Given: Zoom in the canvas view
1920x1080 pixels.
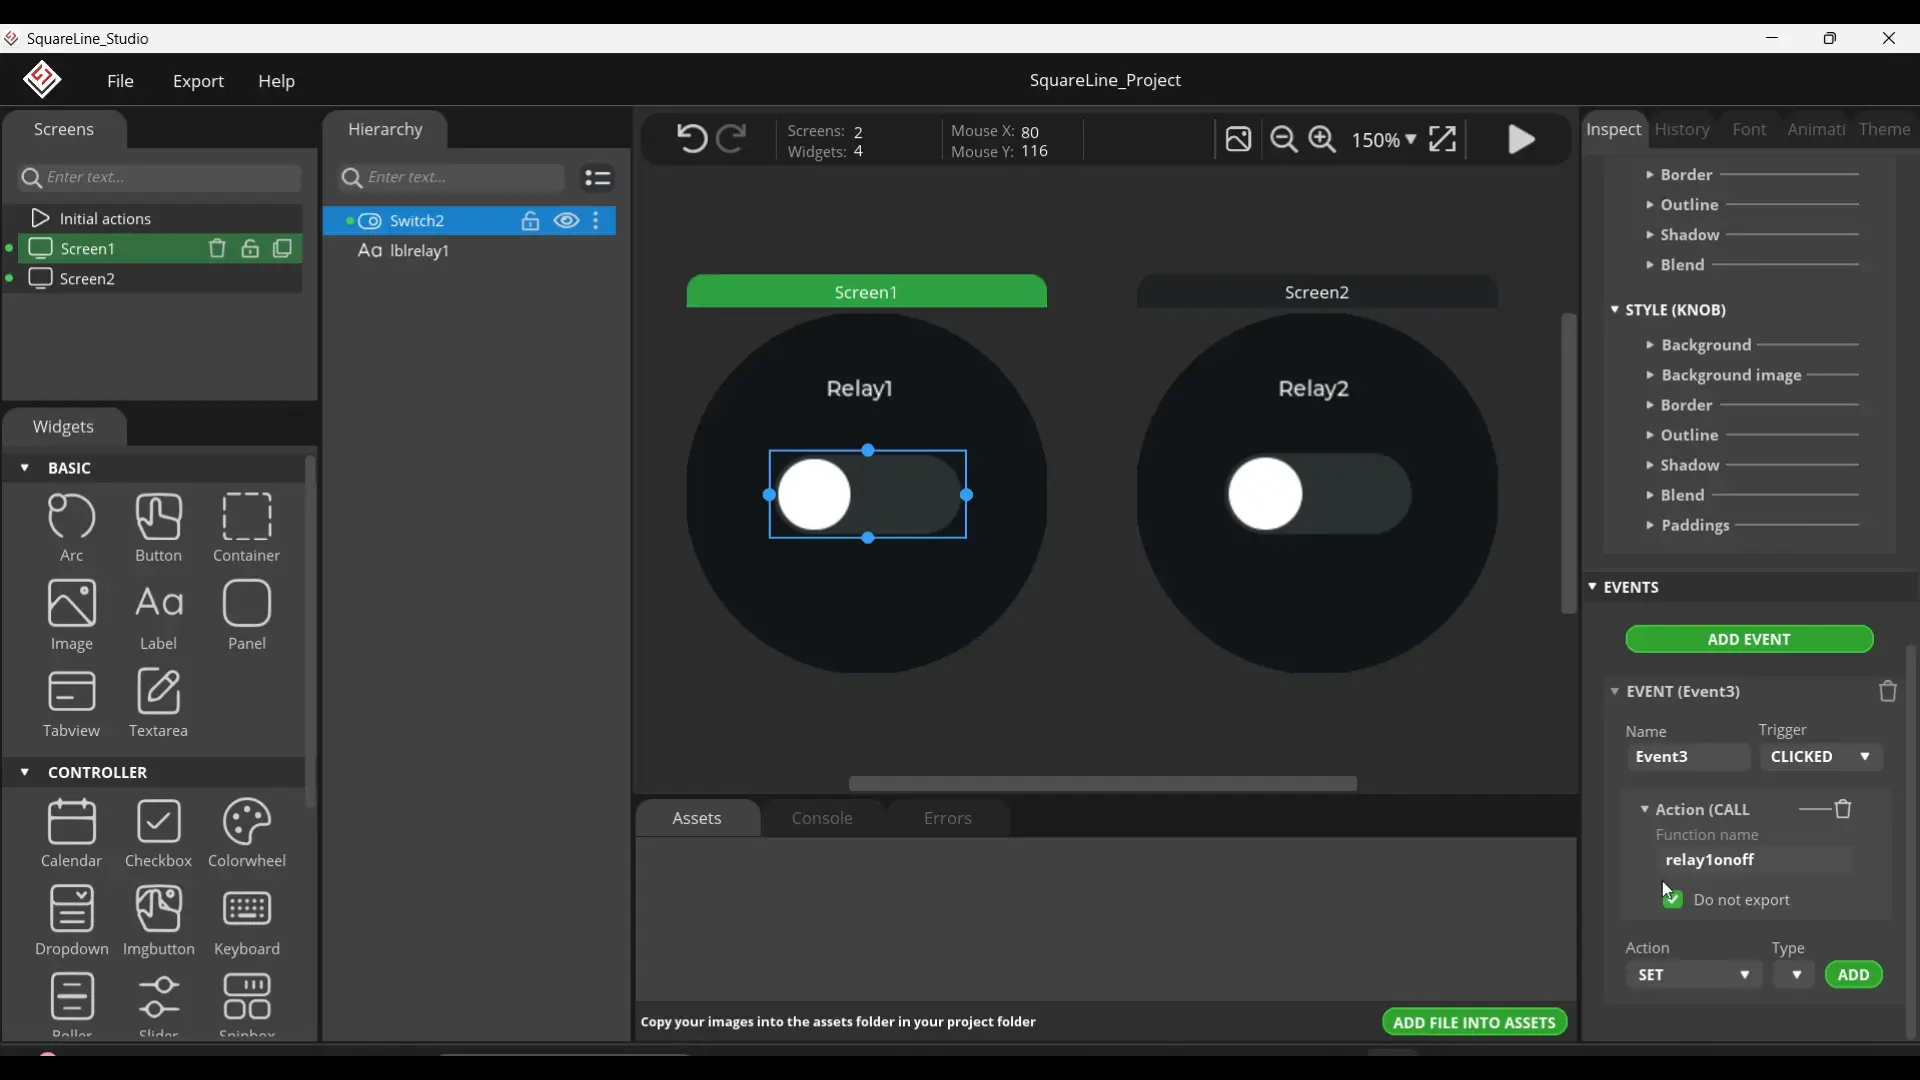Looking at the screenshot, I should click(x=1323, y=139).
